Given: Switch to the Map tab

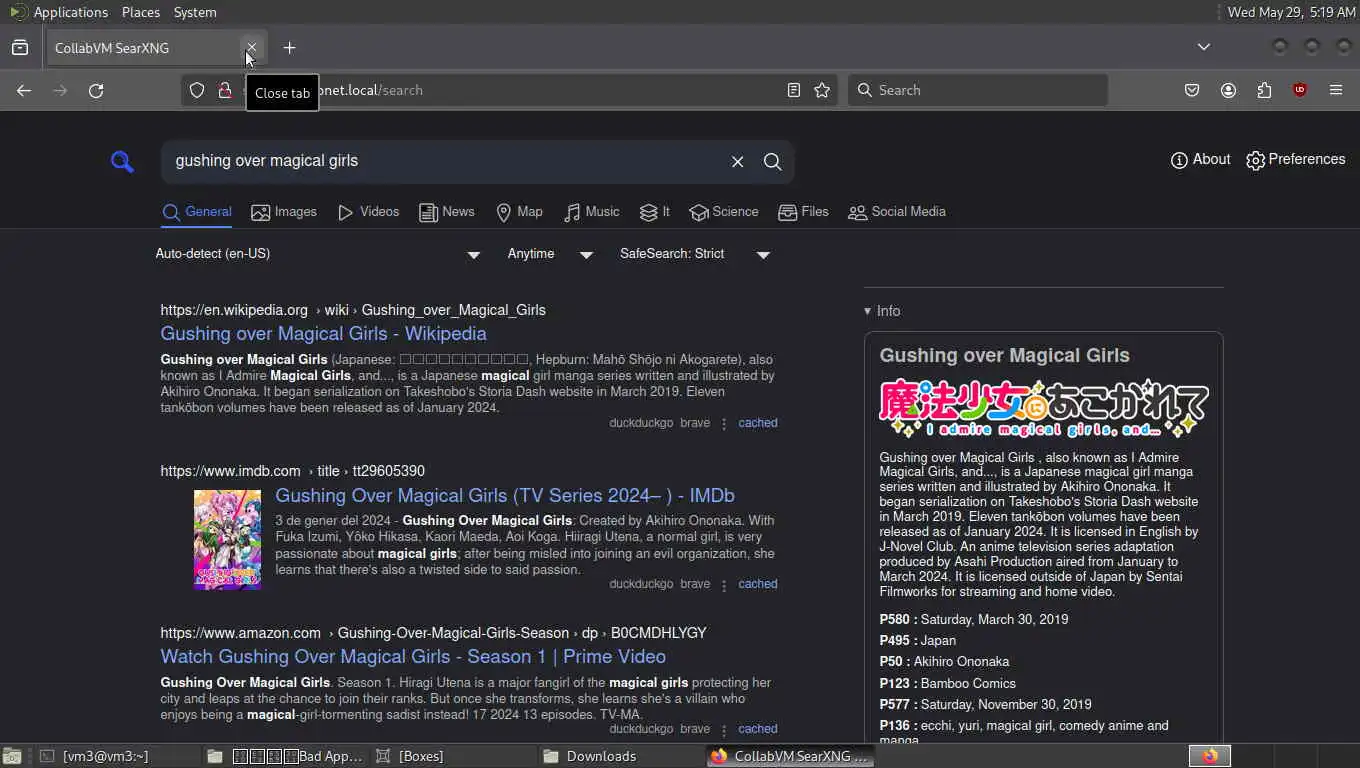Looking at the screenshot, I should tap(519, 212).
